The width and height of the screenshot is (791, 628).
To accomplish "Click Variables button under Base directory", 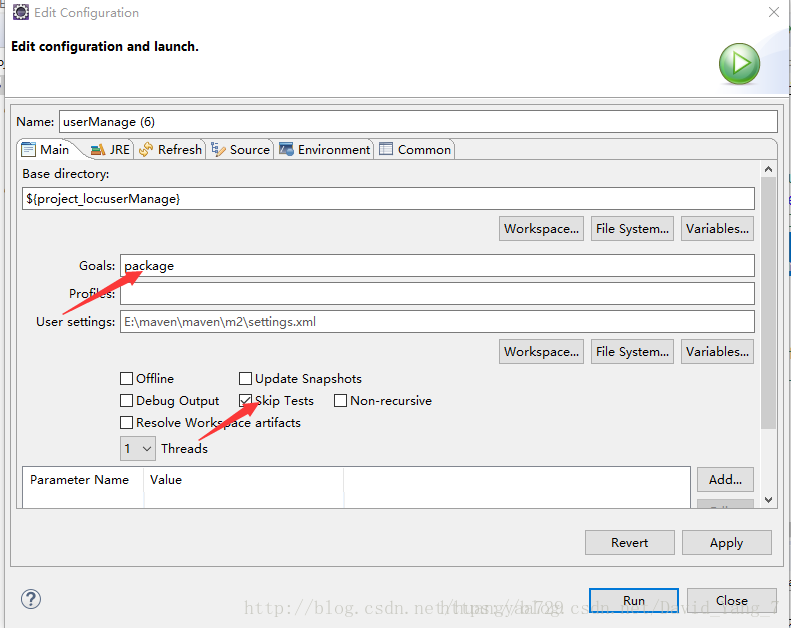I will [x=717, y=229].
